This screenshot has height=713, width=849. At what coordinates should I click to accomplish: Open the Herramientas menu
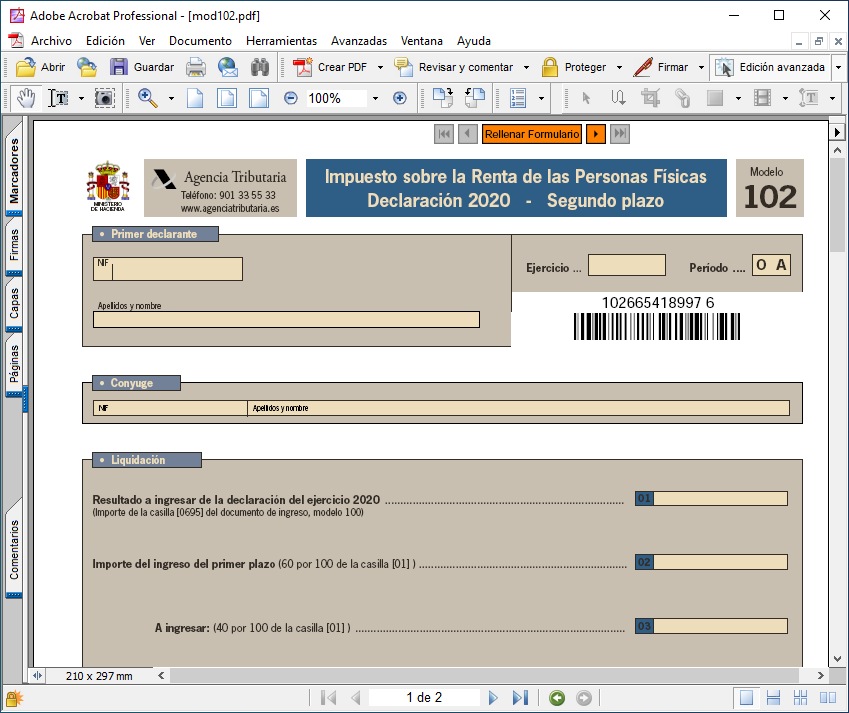281,41
